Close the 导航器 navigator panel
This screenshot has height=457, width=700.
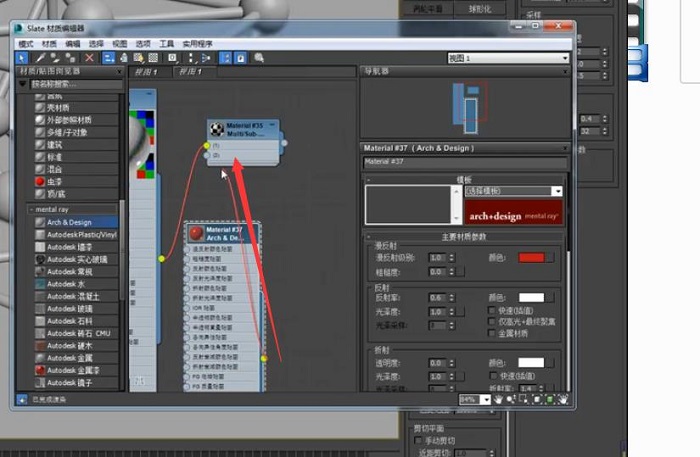pyautogui.click(x=566, y=71)
